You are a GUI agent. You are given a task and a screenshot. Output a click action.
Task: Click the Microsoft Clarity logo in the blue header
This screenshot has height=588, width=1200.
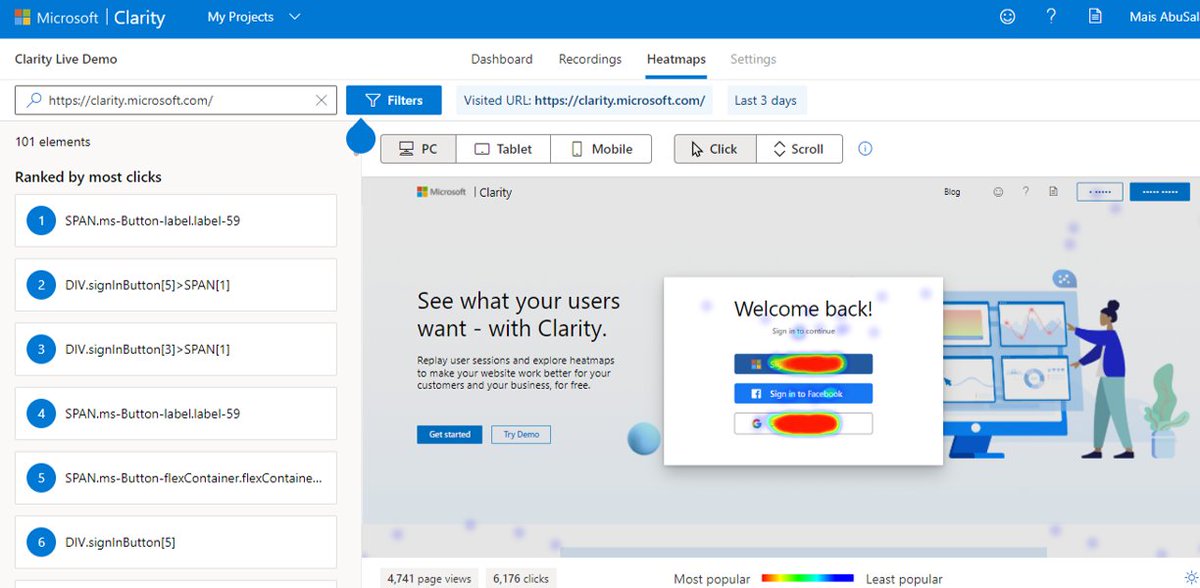[x=90, y=17]
